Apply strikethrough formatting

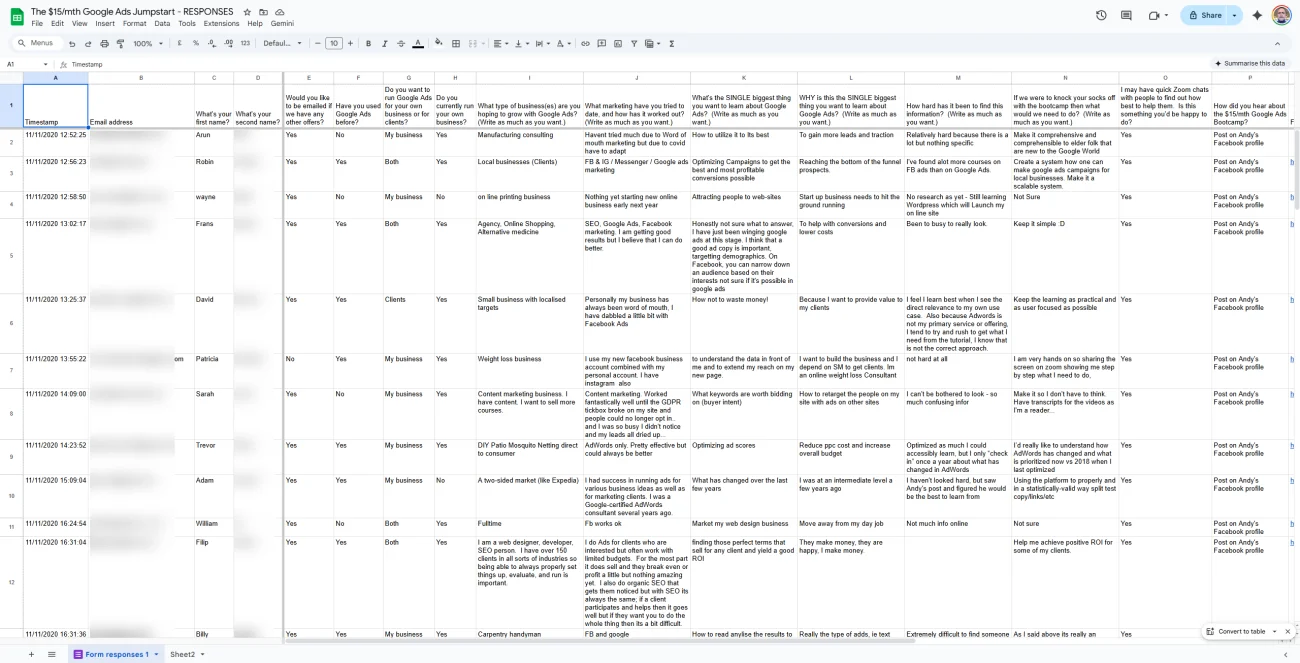(x=401, y=44)
